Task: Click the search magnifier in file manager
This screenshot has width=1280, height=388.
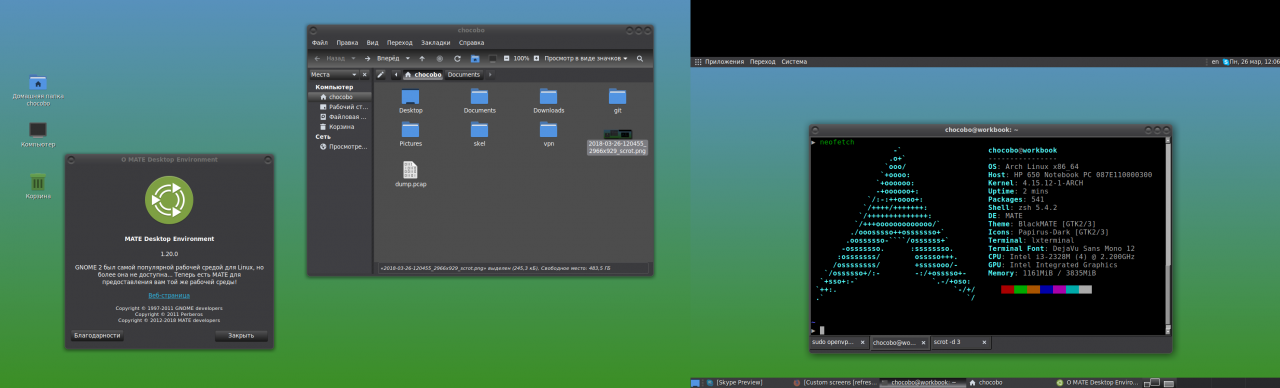Action: point(639,58)
